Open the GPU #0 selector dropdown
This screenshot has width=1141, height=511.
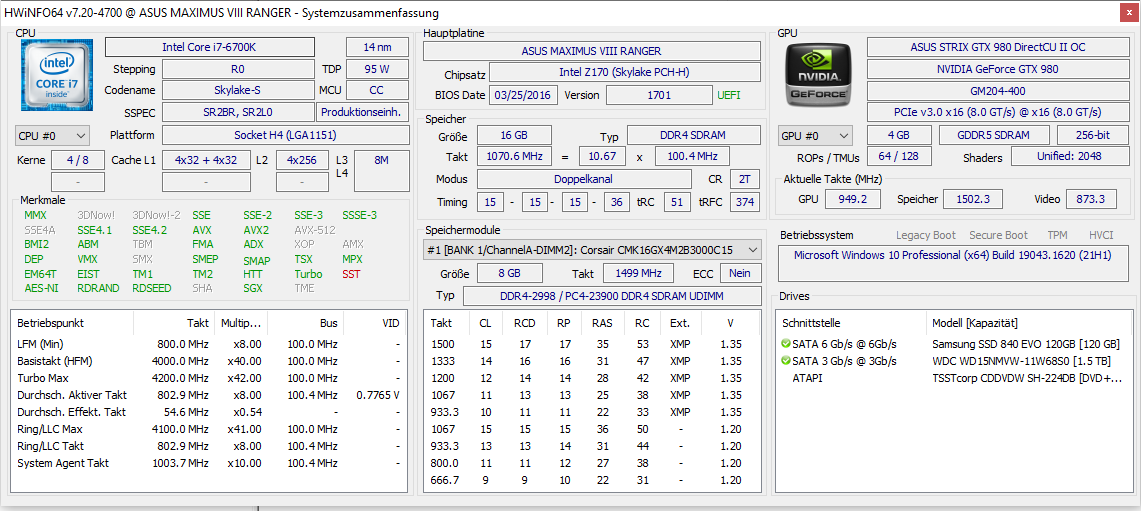[x=815, y=135]
